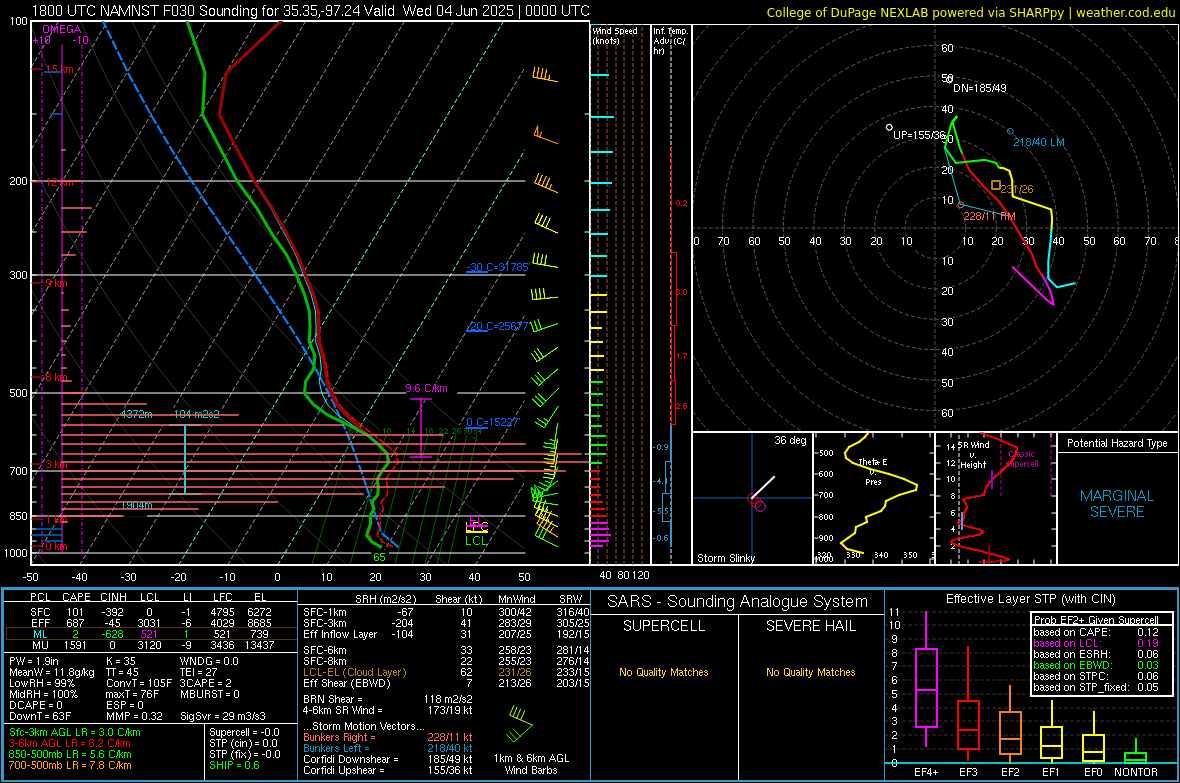Click the 104 m2s2 effective SRH label
Image resolution: width=1180 pixels, height=783 pixels.
(196, 414)
